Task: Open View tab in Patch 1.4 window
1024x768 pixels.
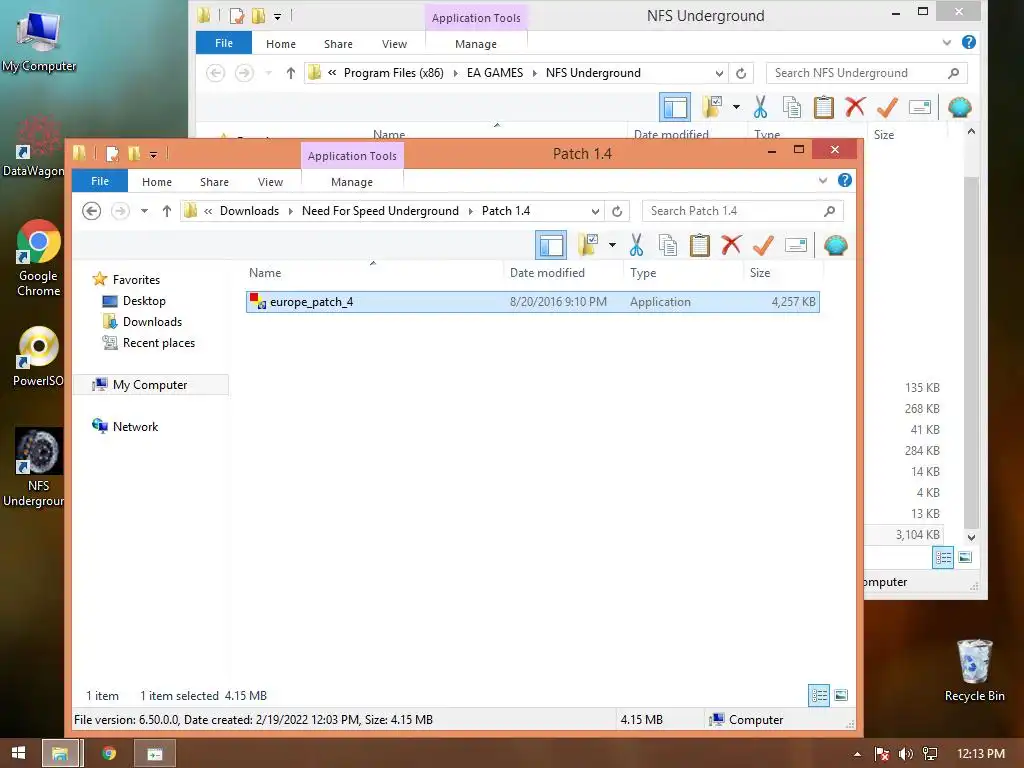Action: 270,182
